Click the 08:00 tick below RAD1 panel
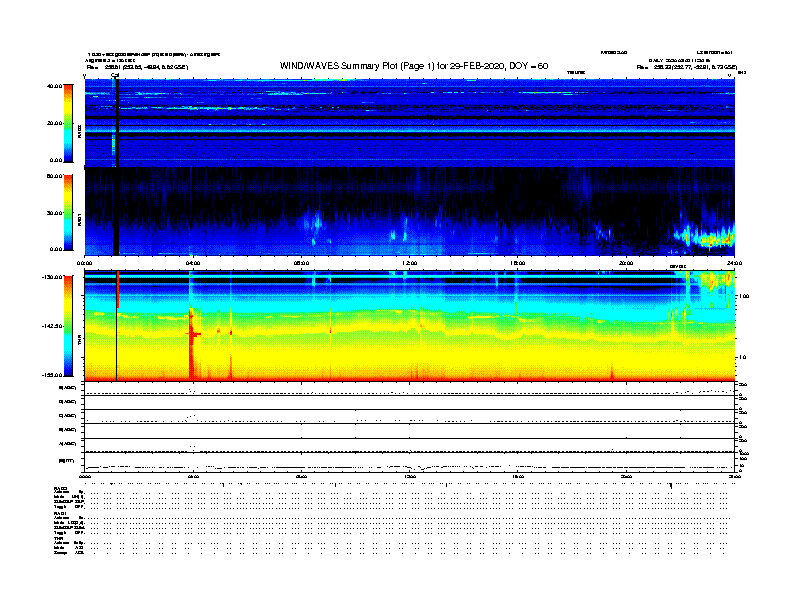This screenshot has height=612, width=792. 301,263
